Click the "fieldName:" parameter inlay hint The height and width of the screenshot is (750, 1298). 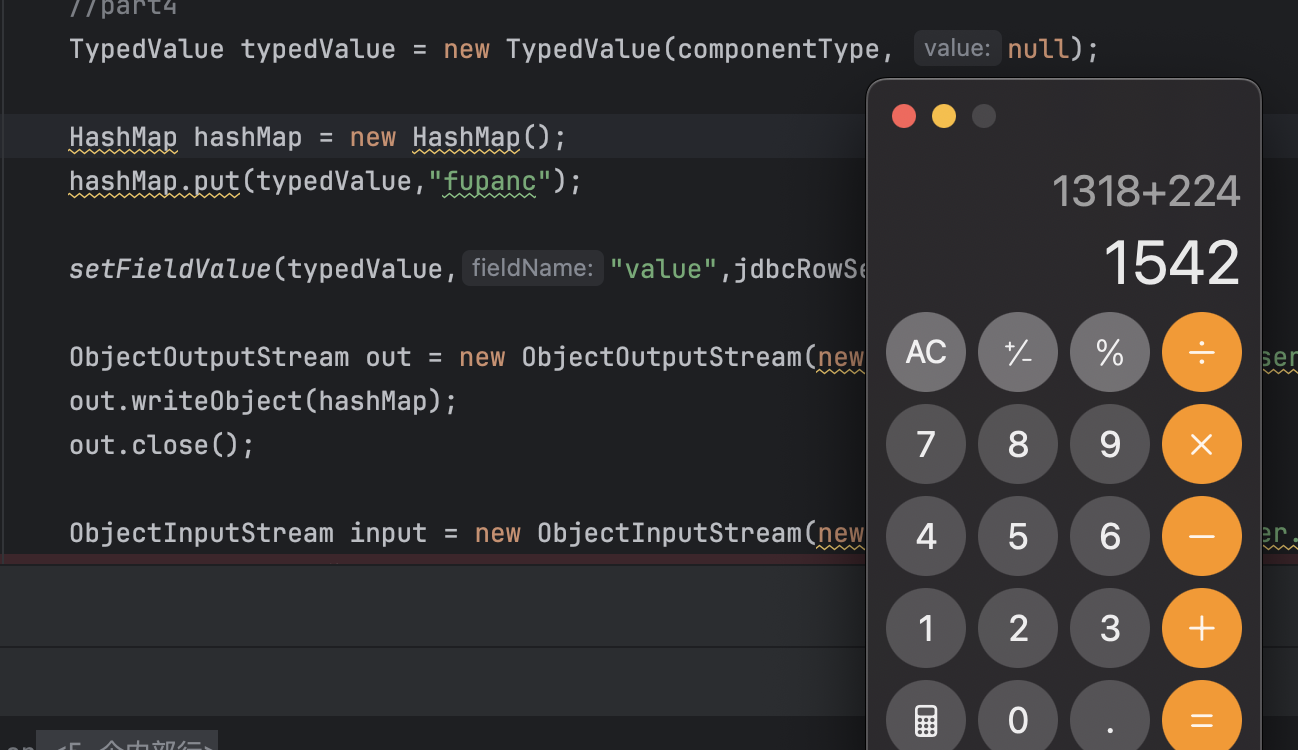533,268
